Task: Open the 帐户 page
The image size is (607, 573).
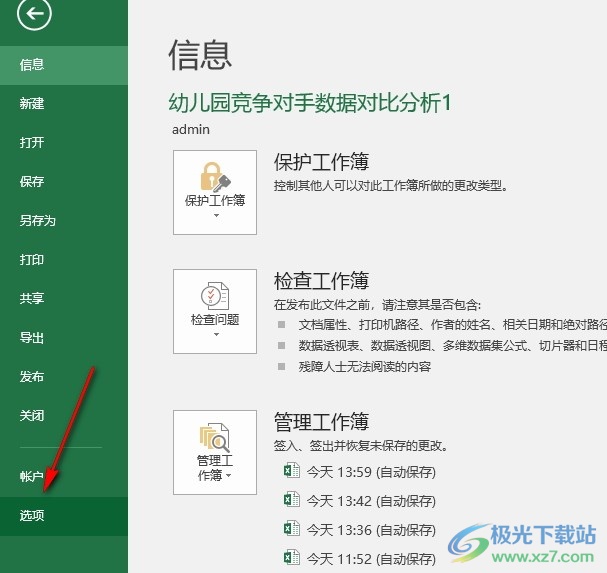Action: pyautogui.click(x=64, y=477)
